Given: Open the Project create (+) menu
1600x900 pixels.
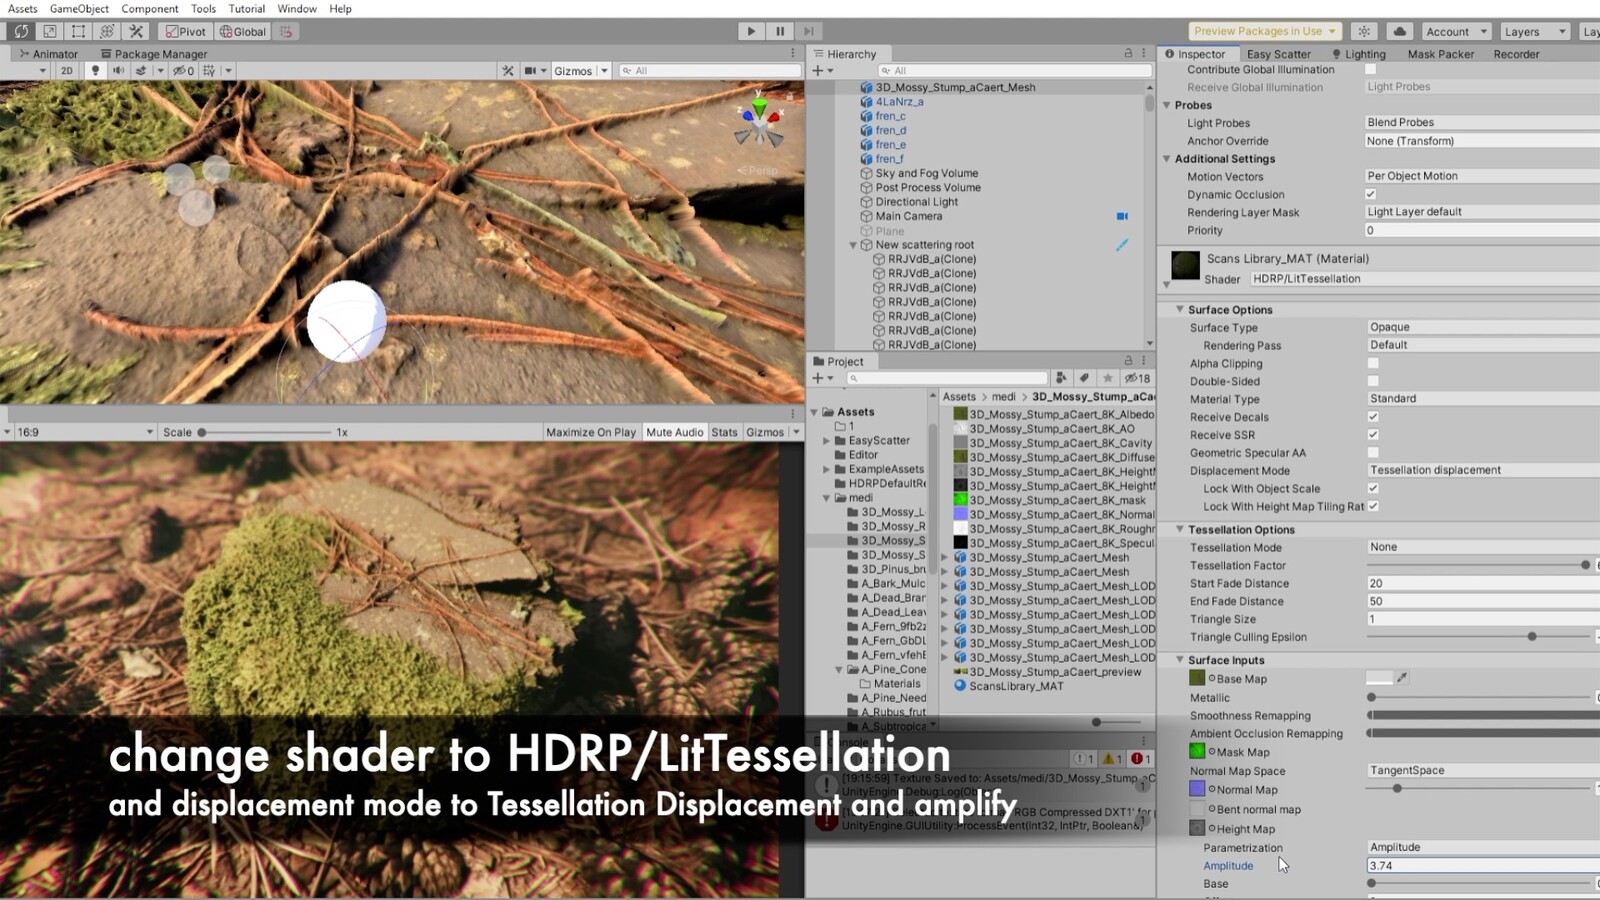Looking at the screenshot, I should click(x=822, y=378).
